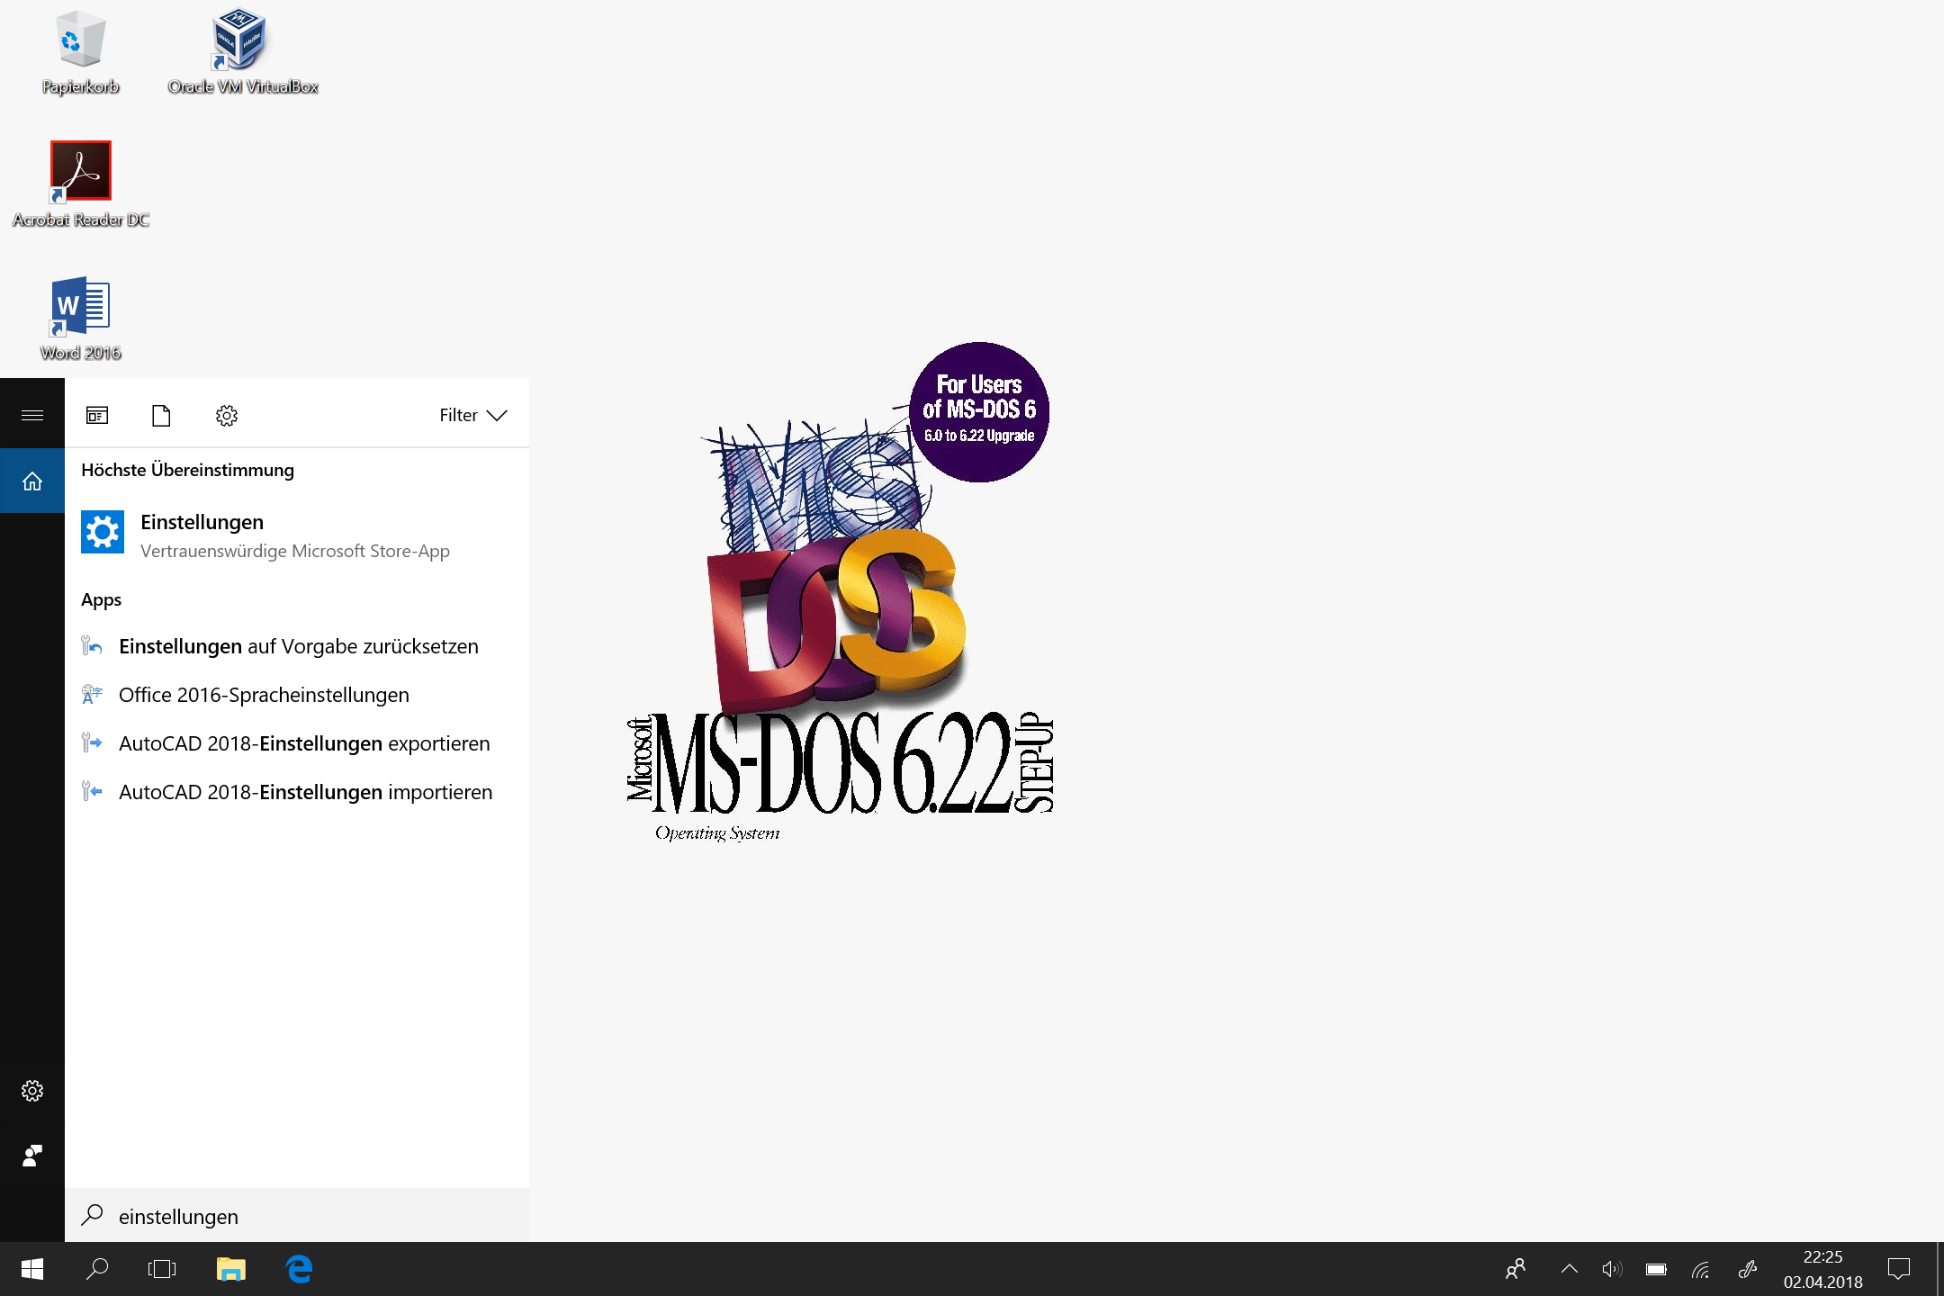This screenshot has width=1944, height=1296.
Task: Click the Apps section heading
Action: tap(101, 600)
